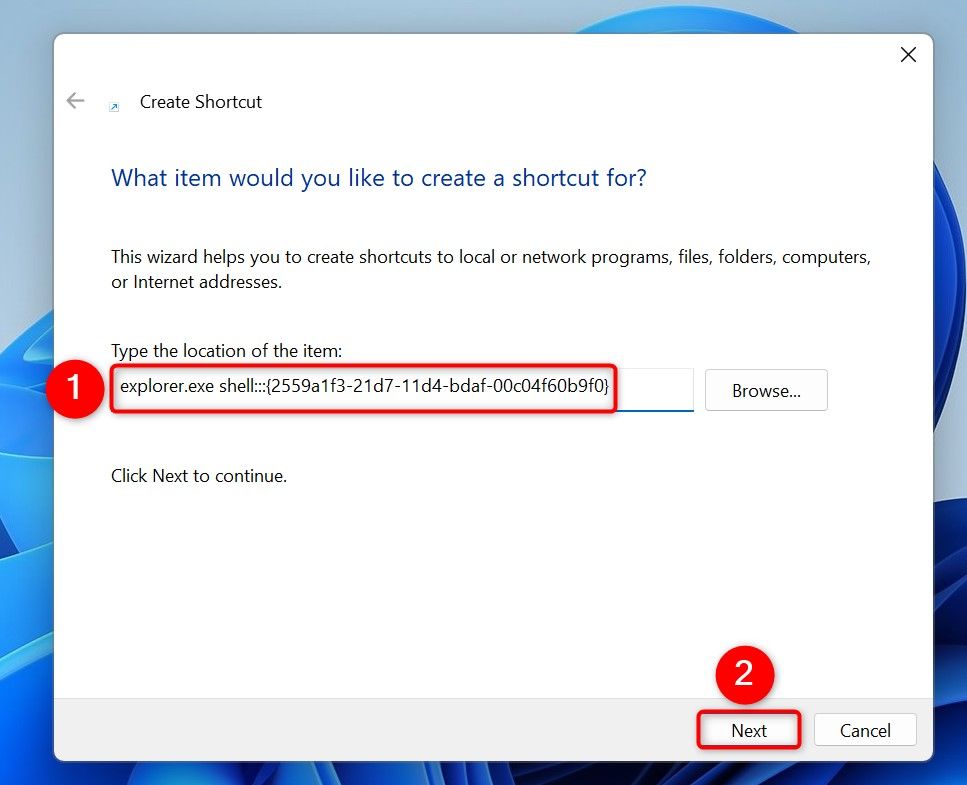Viewport: 967px width, 785px height.
Task: Close the Create Shortcut dialog with X
Action: 907,55
